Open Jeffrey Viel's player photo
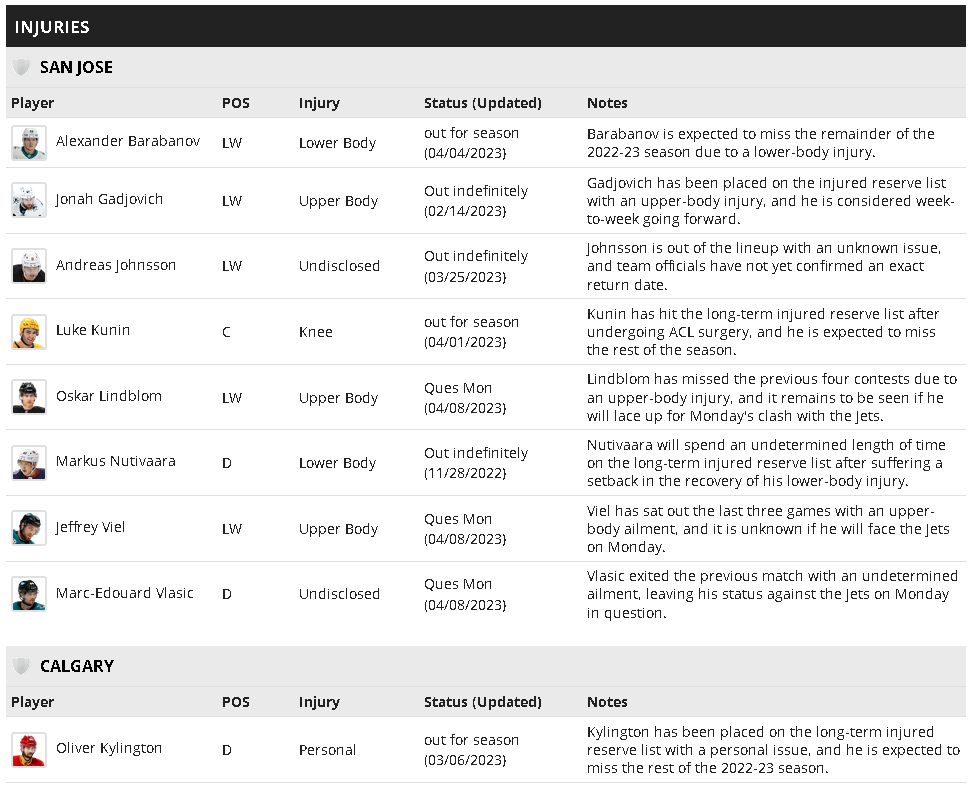 click(29, 528)
